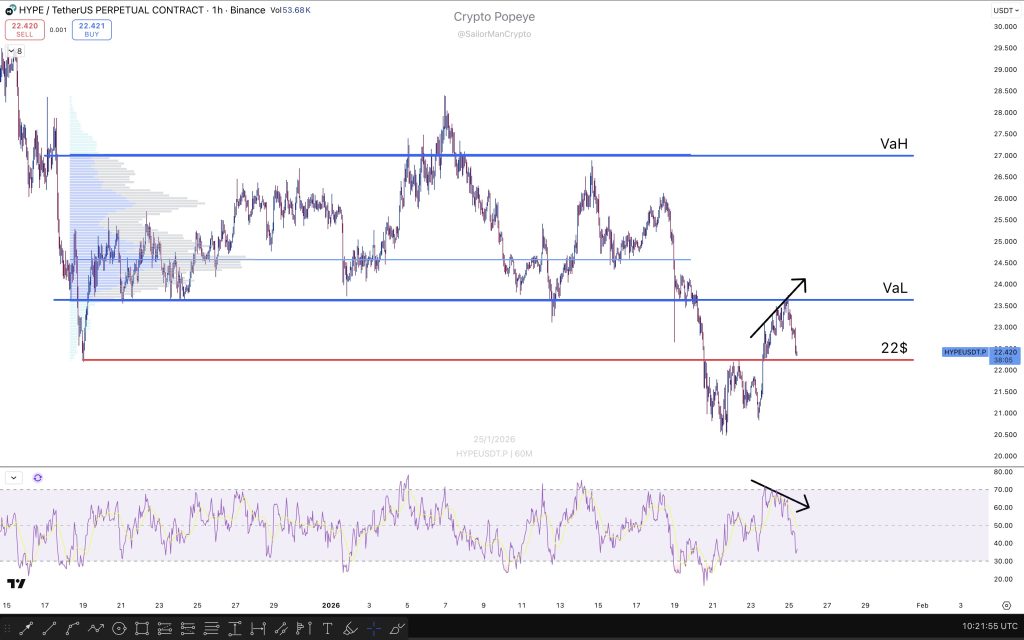
Task: Select the trend line tool with arrow
Action: [26, 628]
